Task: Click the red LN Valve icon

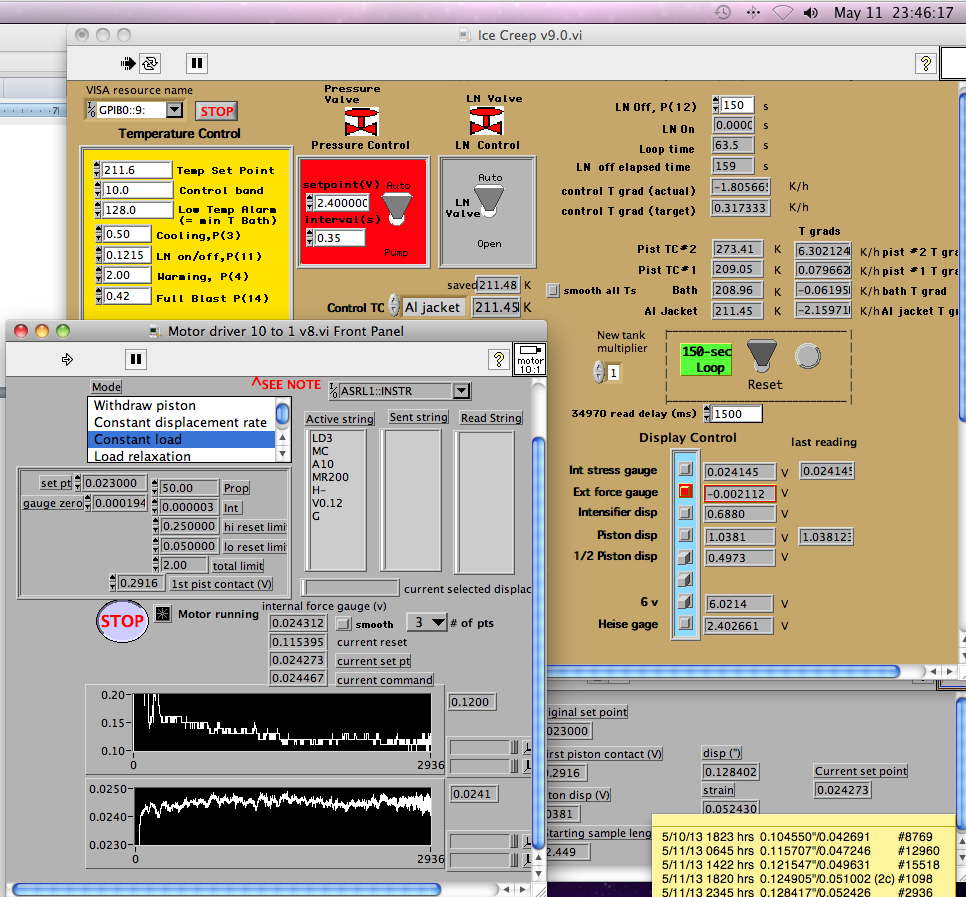Action: (x=485, y=121)
